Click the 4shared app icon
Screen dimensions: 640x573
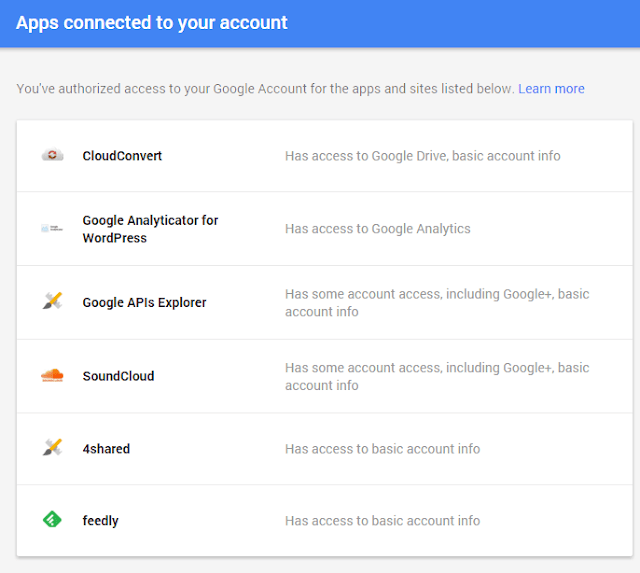(x=52, y=449)
